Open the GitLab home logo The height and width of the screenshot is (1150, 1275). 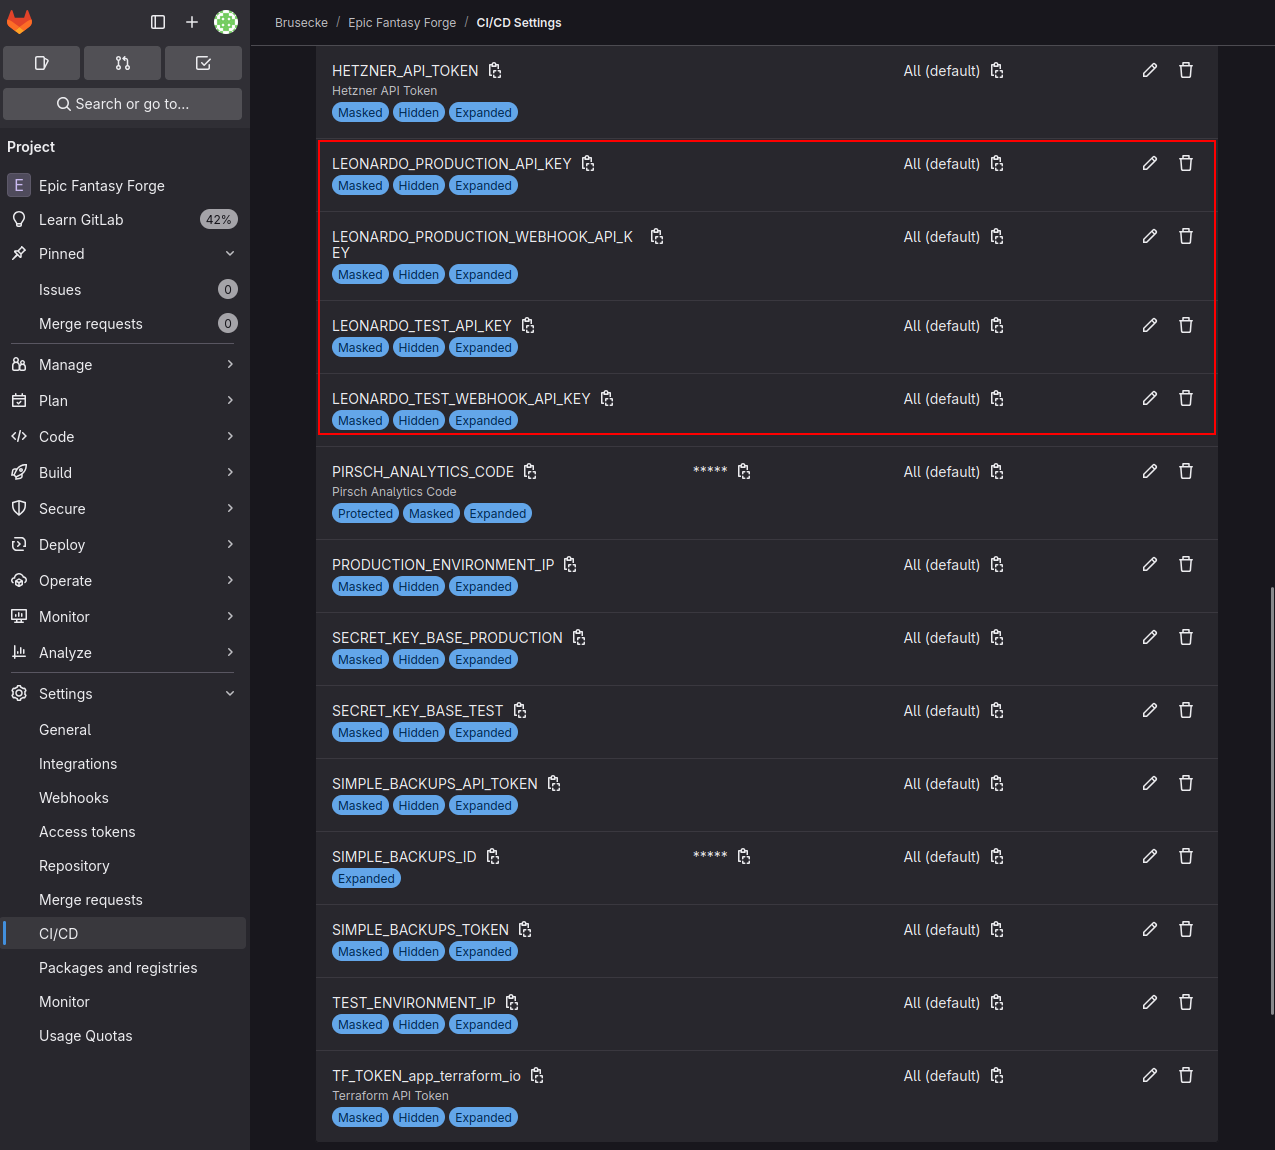coord(20,21)
